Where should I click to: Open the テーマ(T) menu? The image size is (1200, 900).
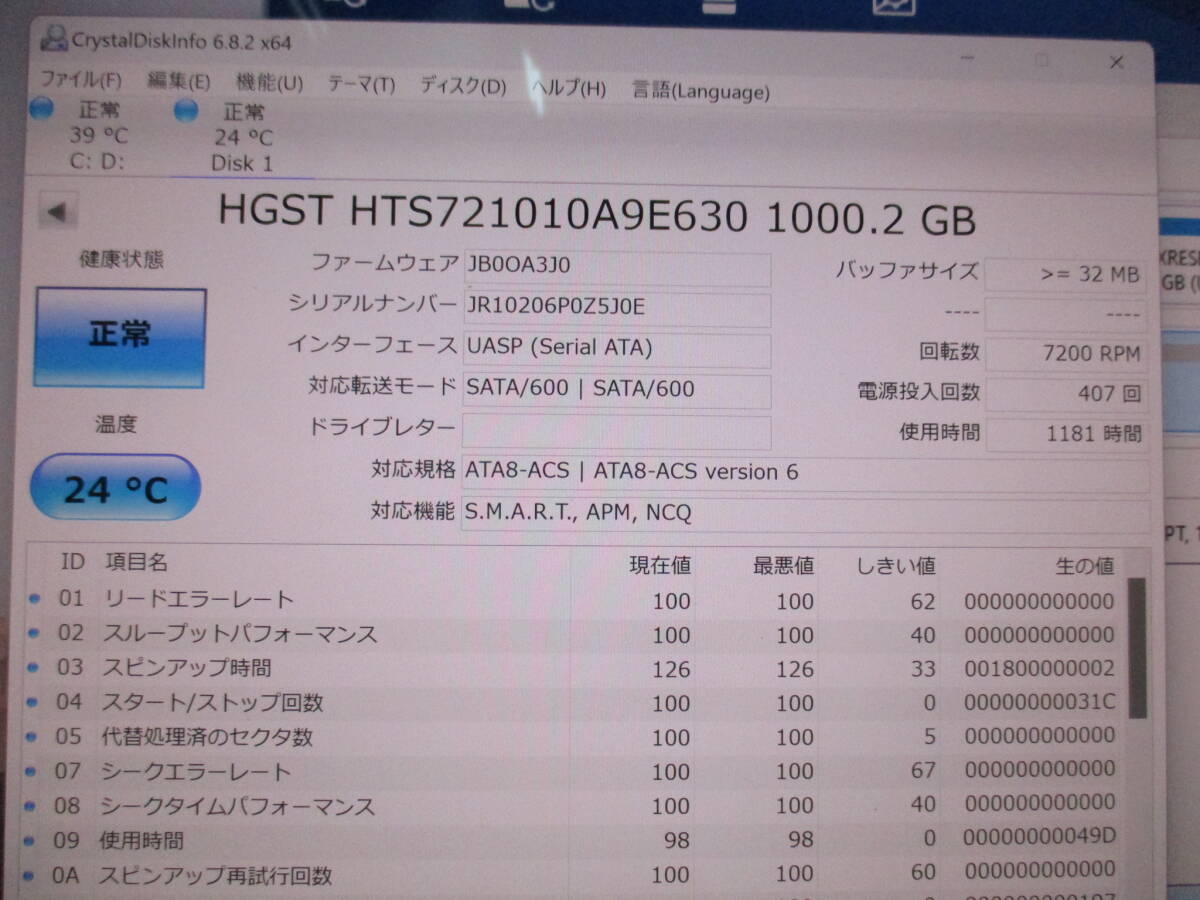361,85
